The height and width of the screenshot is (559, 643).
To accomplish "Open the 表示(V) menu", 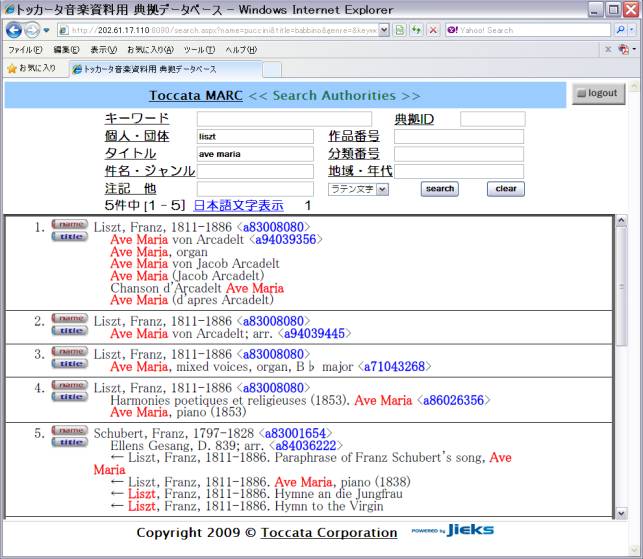I will point(103,50).
